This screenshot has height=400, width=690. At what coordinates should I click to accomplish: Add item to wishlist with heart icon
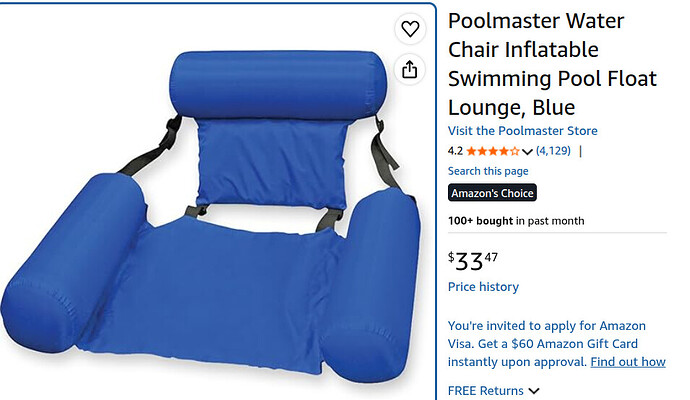[x=410, y=29]
